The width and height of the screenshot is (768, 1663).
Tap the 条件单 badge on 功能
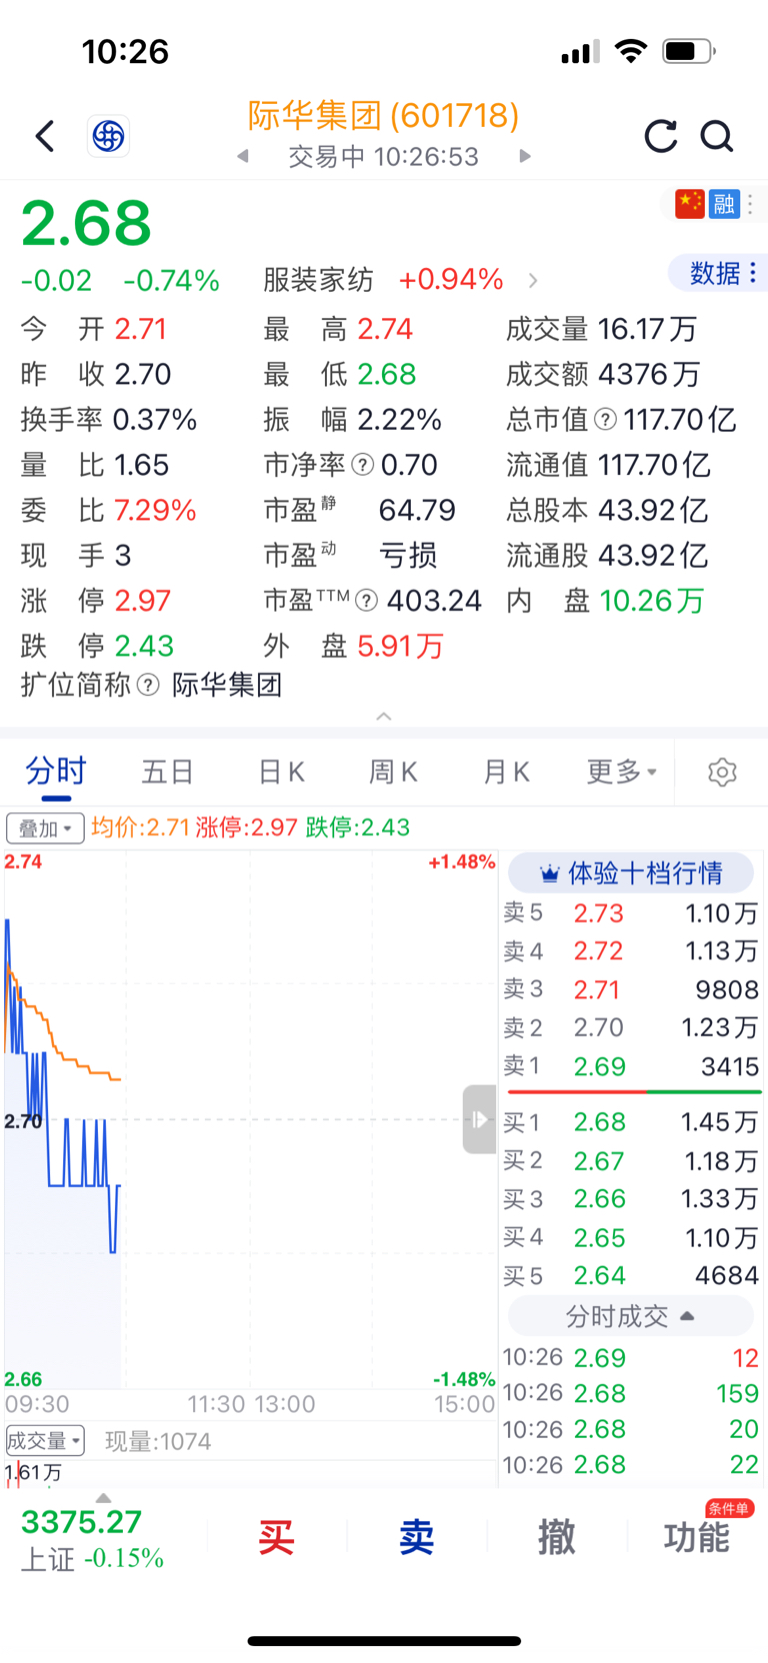(729, 1509)
